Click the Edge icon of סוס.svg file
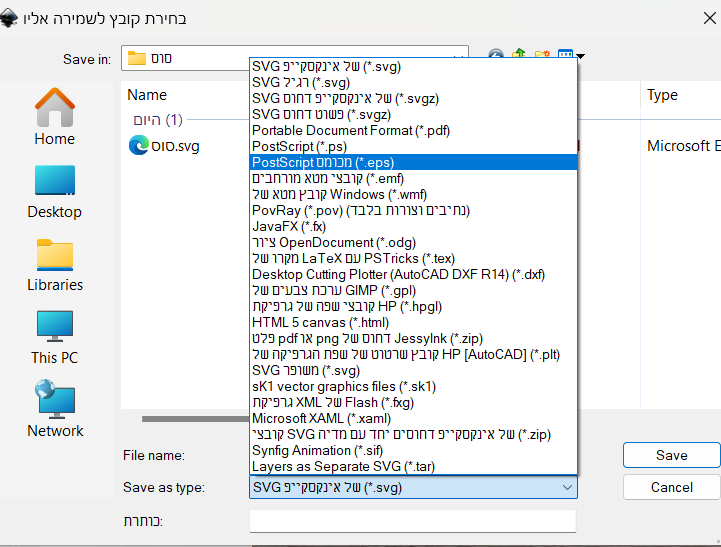This screenshot has width=721, height=547. pos(138,146)
